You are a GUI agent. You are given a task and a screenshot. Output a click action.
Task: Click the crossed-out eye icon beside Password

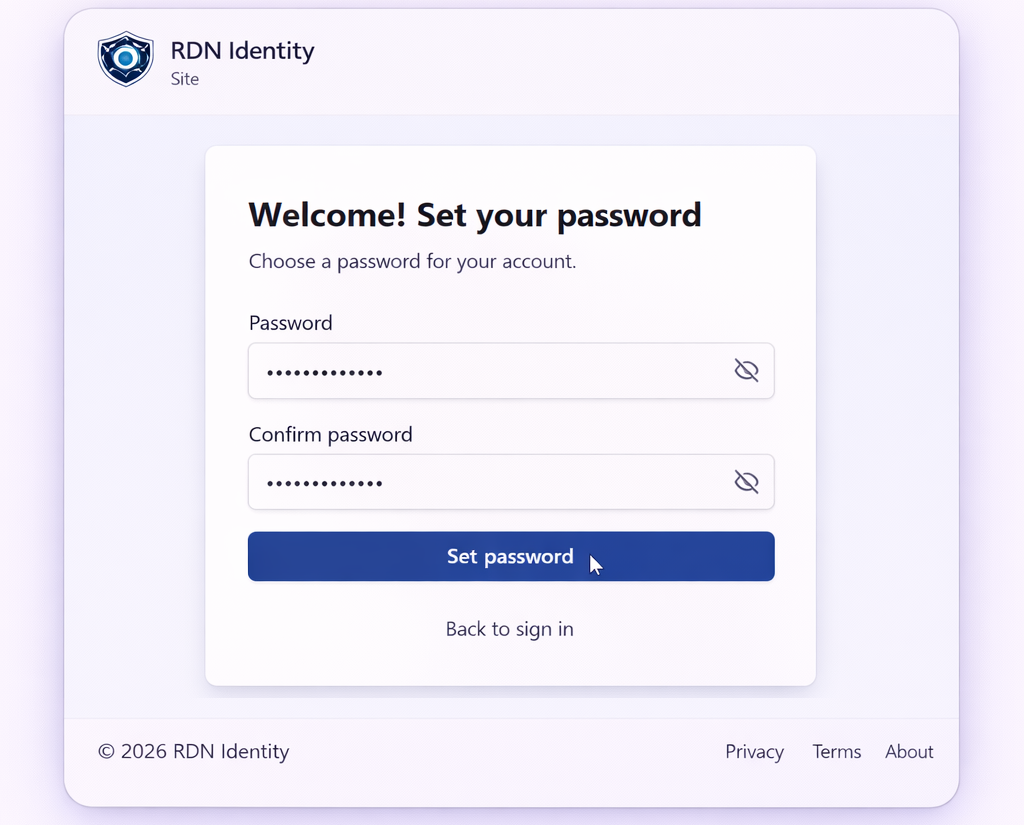[x=746, y=370]
